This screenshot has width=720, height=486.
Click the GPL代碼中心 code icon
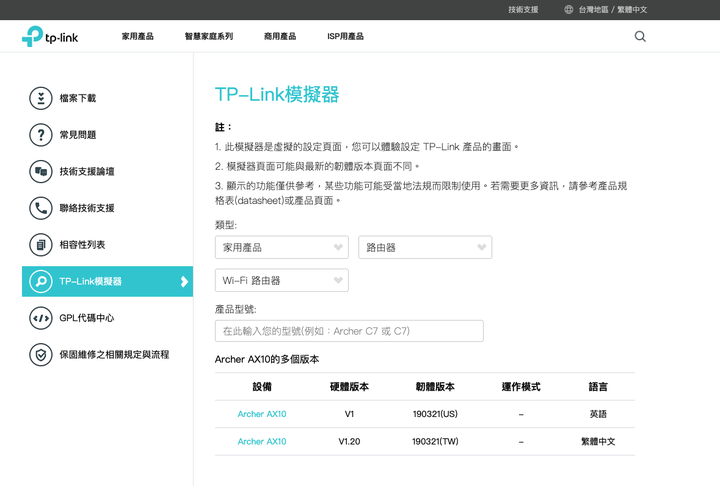point(41,318)
